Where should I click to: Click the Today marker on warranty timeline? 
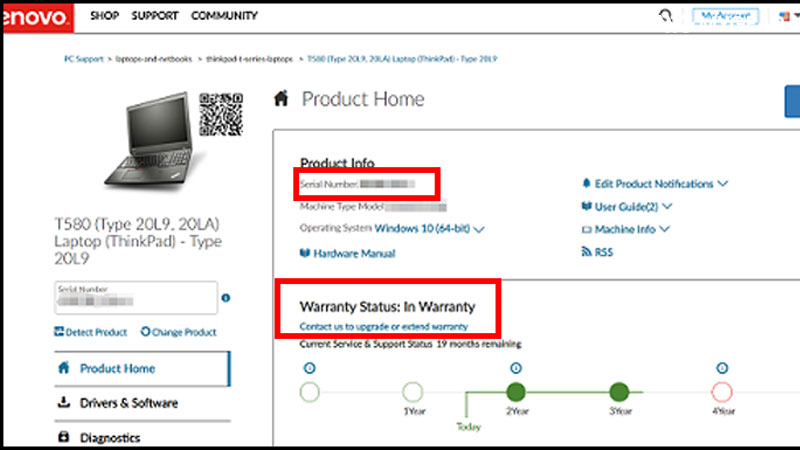(x=468, y=427)
